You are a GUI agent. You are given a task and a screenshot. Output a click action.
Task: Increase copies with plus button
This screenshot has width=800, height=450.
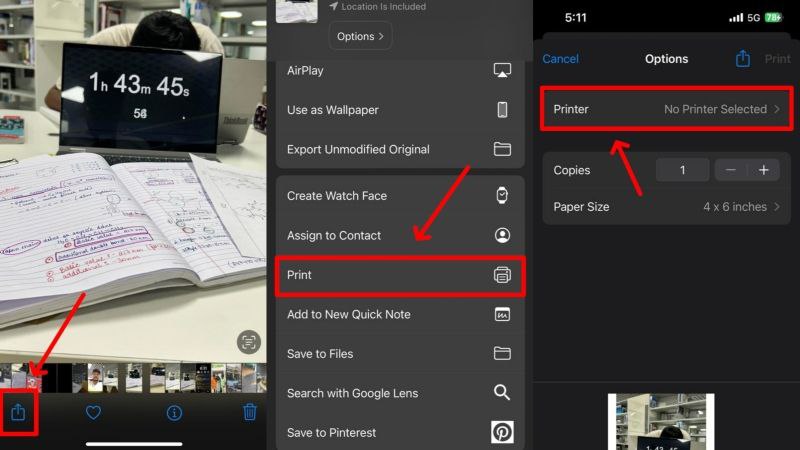[764, 170]
